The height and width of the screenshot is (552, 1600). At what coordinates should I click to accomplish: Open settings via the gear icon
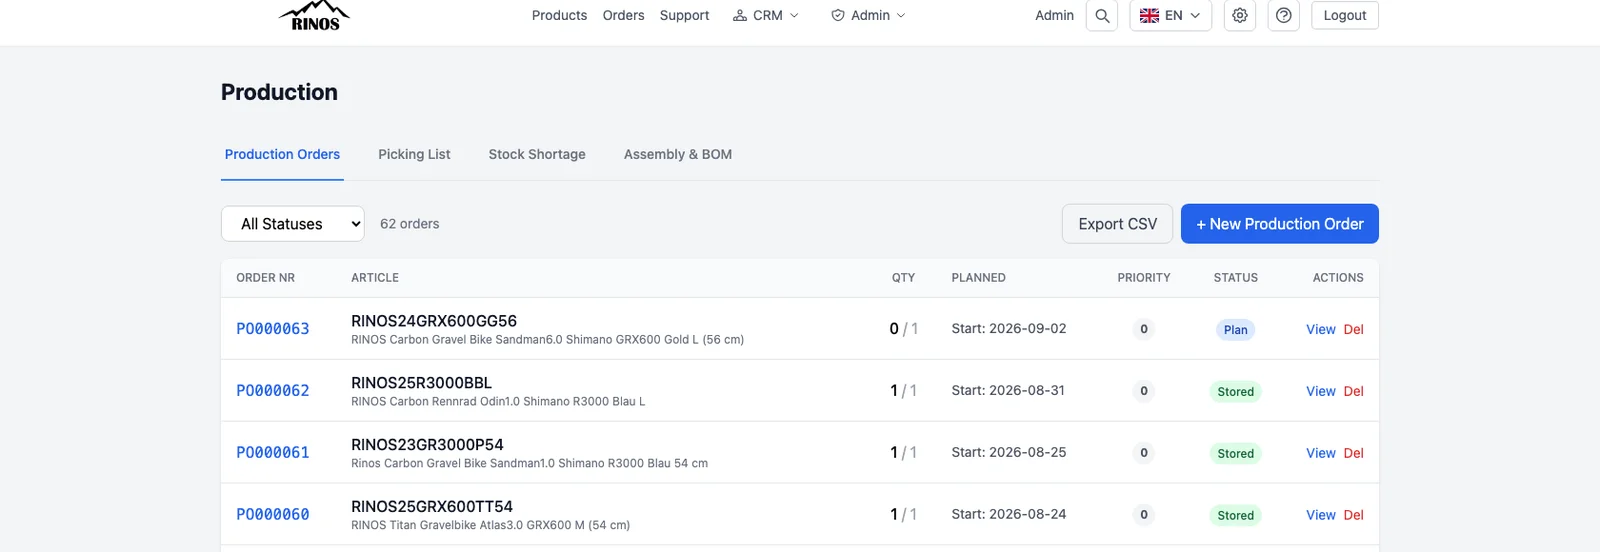click(1240, 15)
